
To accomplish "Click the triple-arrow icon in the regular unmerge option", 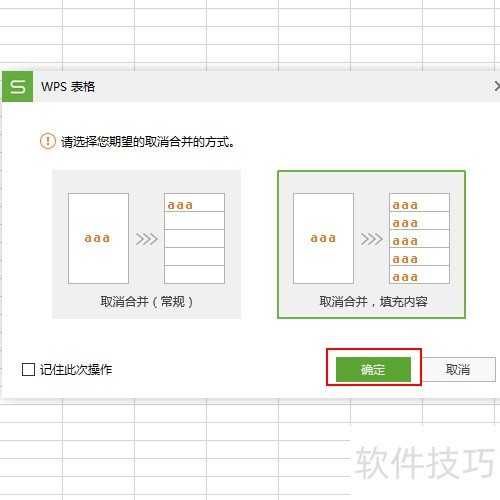I will (x=147, y=239).
